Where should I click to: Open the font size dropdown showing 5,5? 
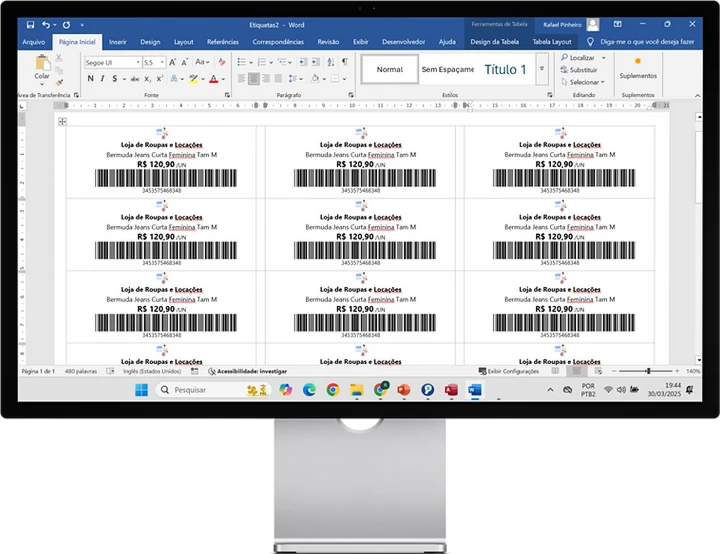click(151, 61)
